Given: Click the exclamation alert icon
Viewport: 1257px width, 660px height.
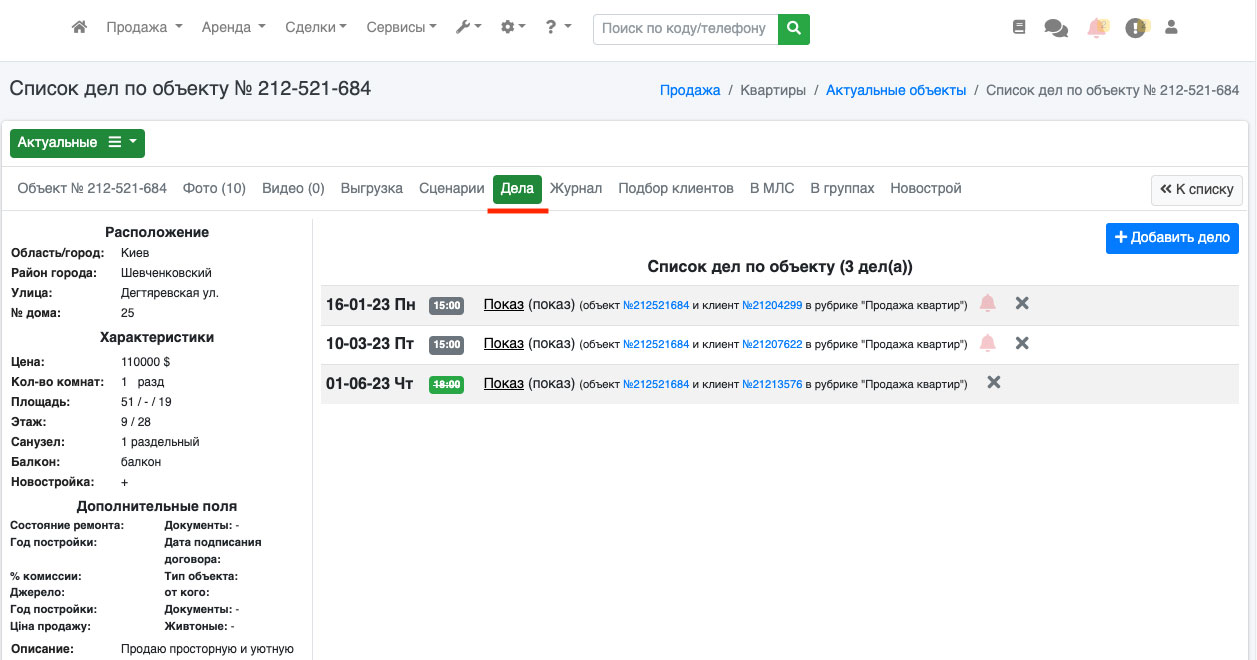Looking at the screenshot, I should [1135, 28].
